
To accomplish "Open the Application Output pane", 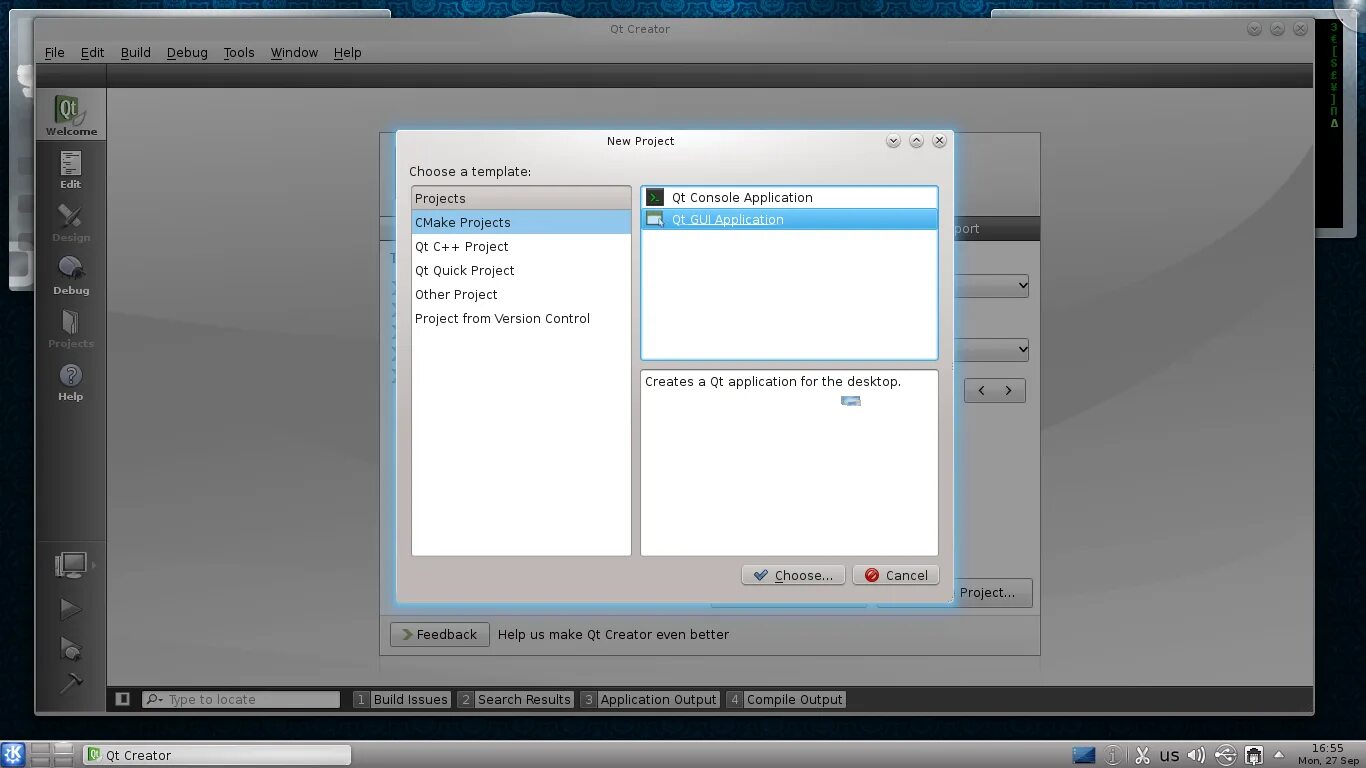I will (x=649, y=699).
